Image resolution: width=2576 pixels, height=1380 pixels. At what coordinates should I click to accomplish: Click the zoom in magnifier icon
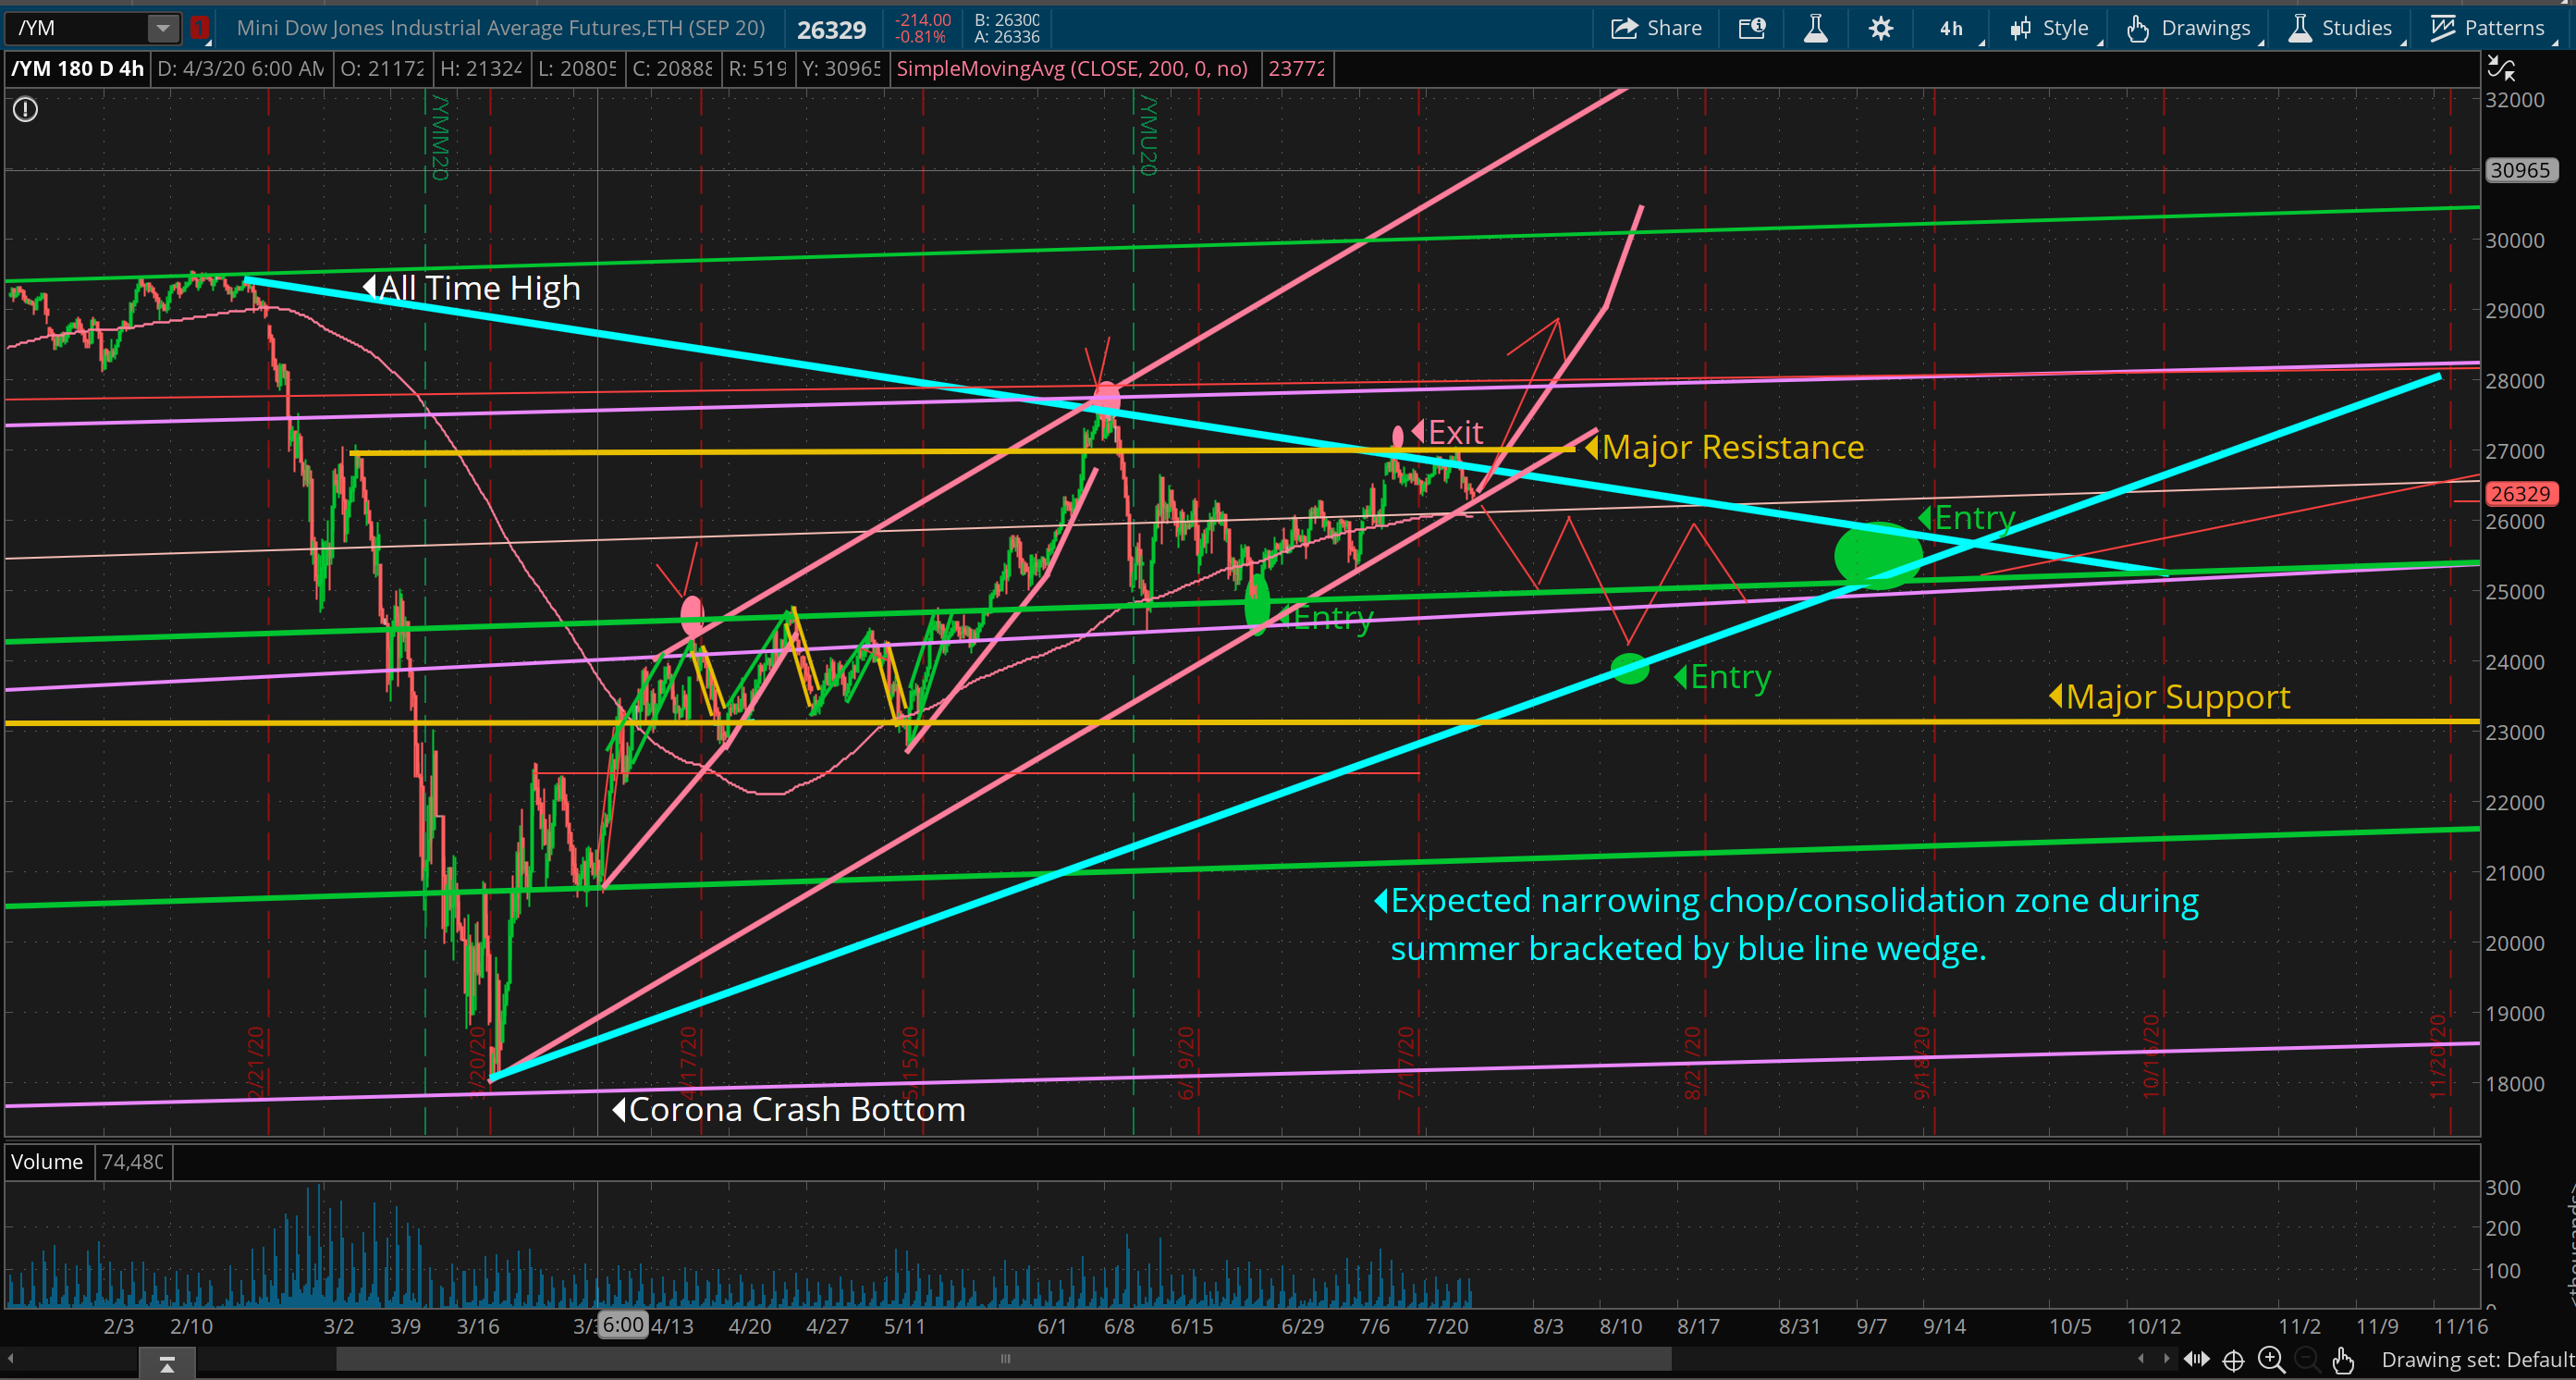coord(2271,1360)
